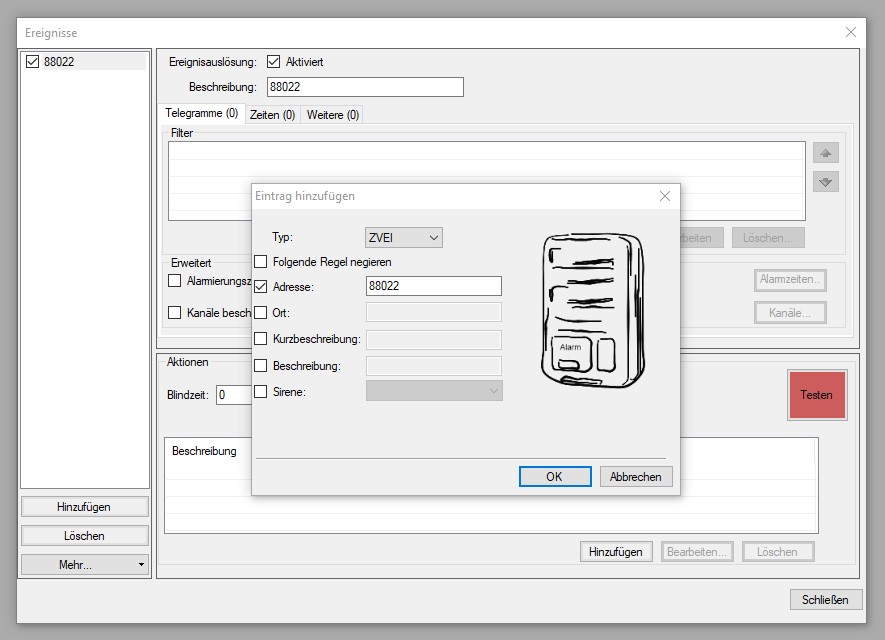The image size is (885, 640).
Task: Click the move filter up arrow
Action: [825, 153]
